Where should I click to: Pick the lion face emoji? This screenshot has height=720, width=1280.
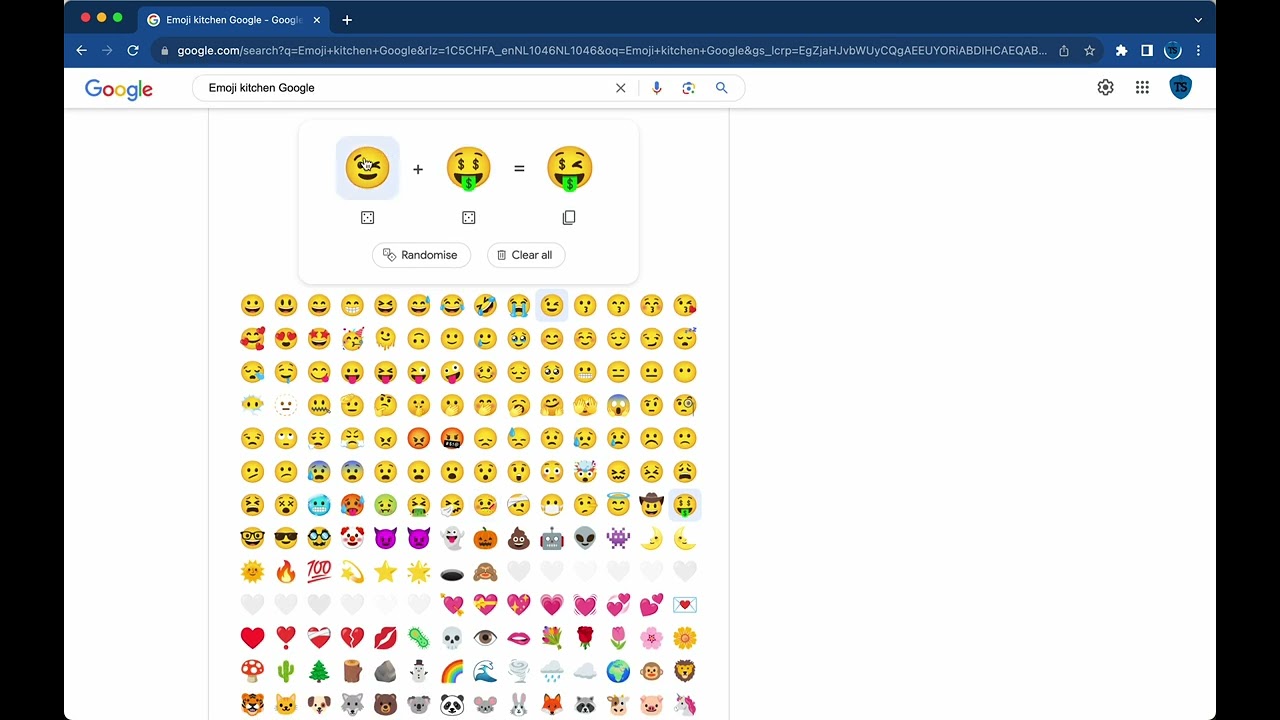click(685, 671)
